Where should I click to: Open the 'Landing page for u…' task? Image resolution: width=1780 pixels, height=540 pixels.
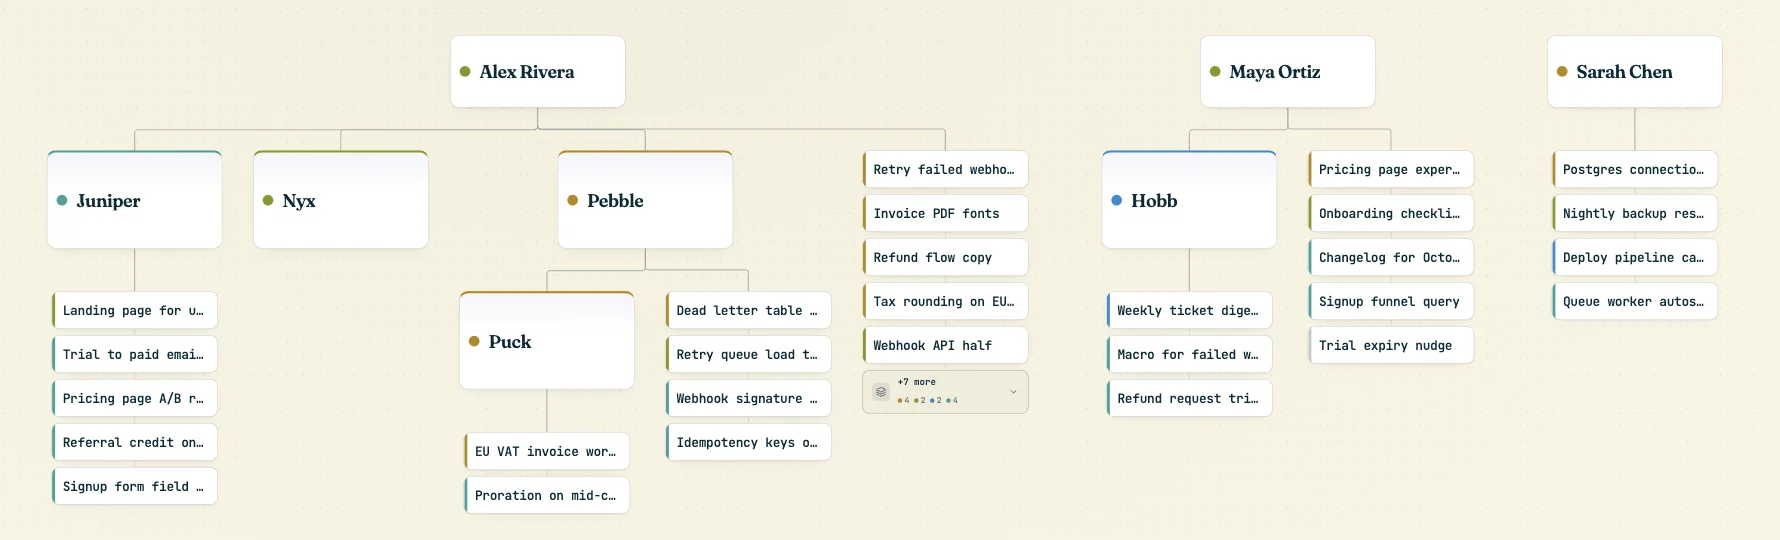135,310
